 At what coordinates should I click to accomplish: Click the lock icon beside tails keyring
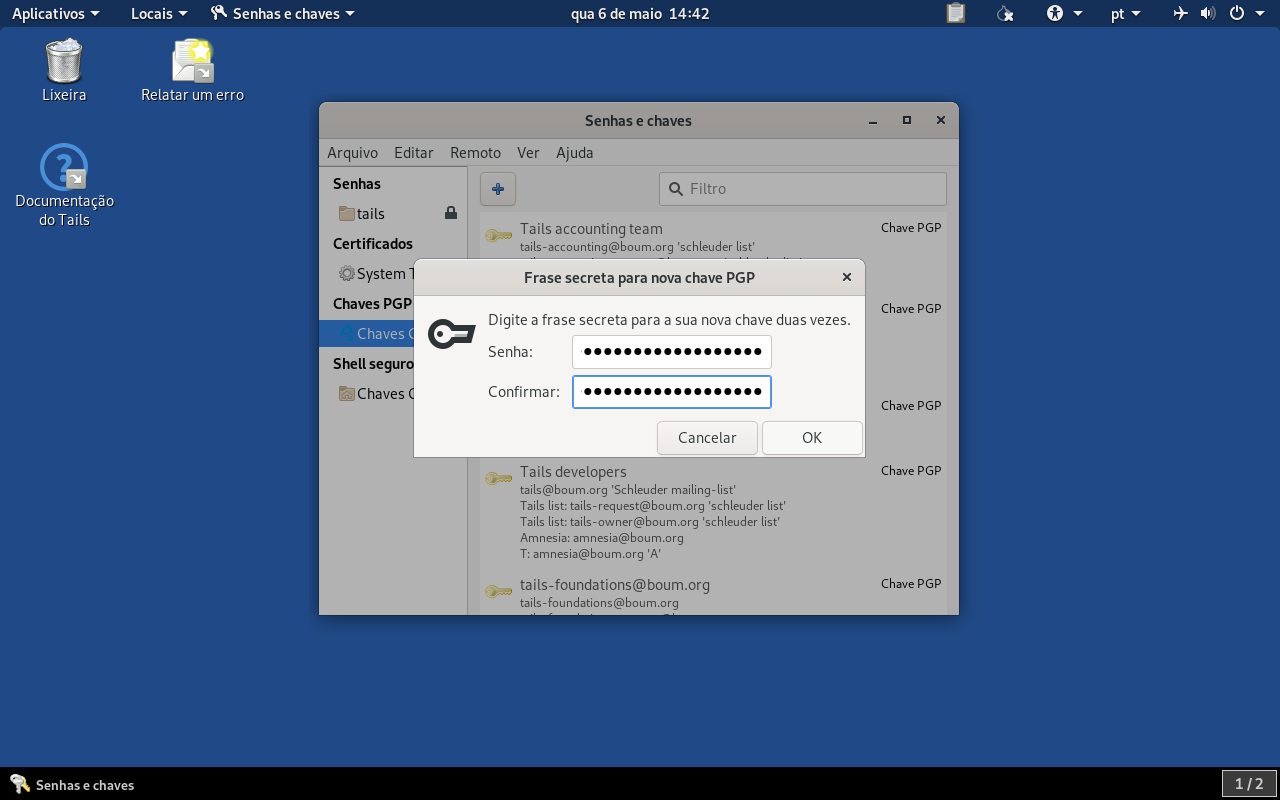(451, 213)
